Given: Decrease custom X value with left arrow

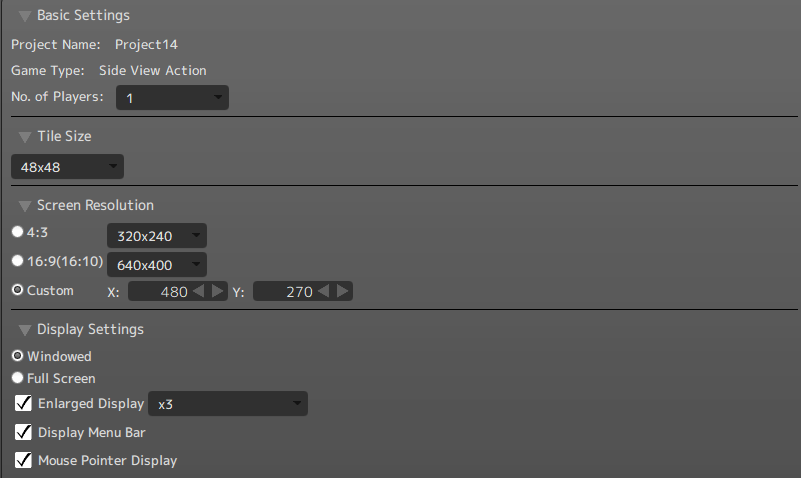Looking at the screenshot, I should (x=198, y=292).
